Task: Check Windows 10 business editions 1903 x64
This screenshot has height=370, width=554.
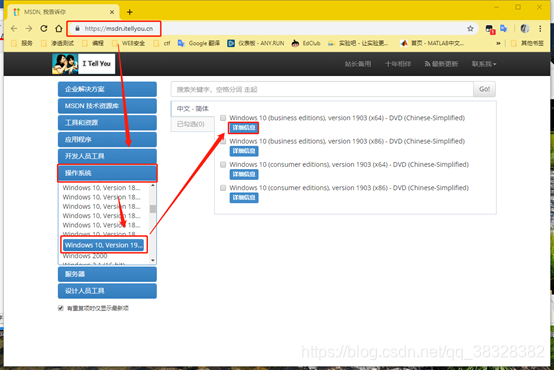Action: point(223,118)
